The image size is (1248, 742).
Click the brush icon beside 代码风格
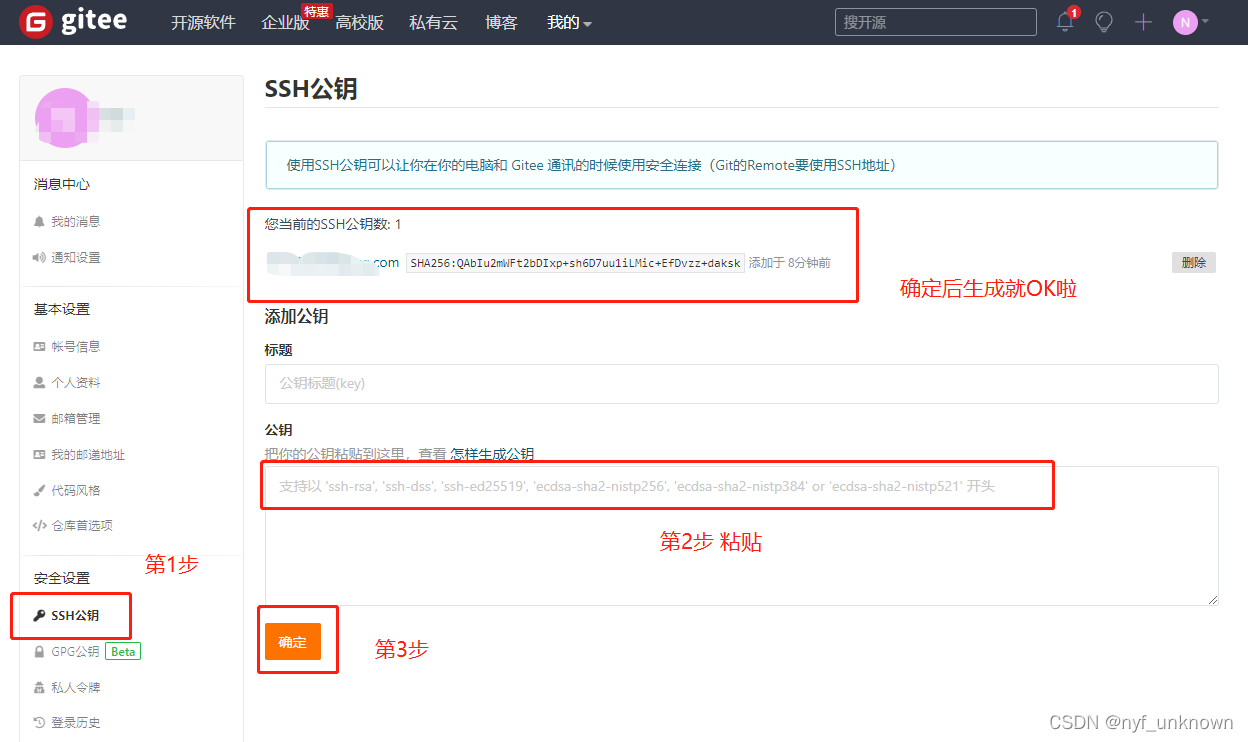click(39, 490)
